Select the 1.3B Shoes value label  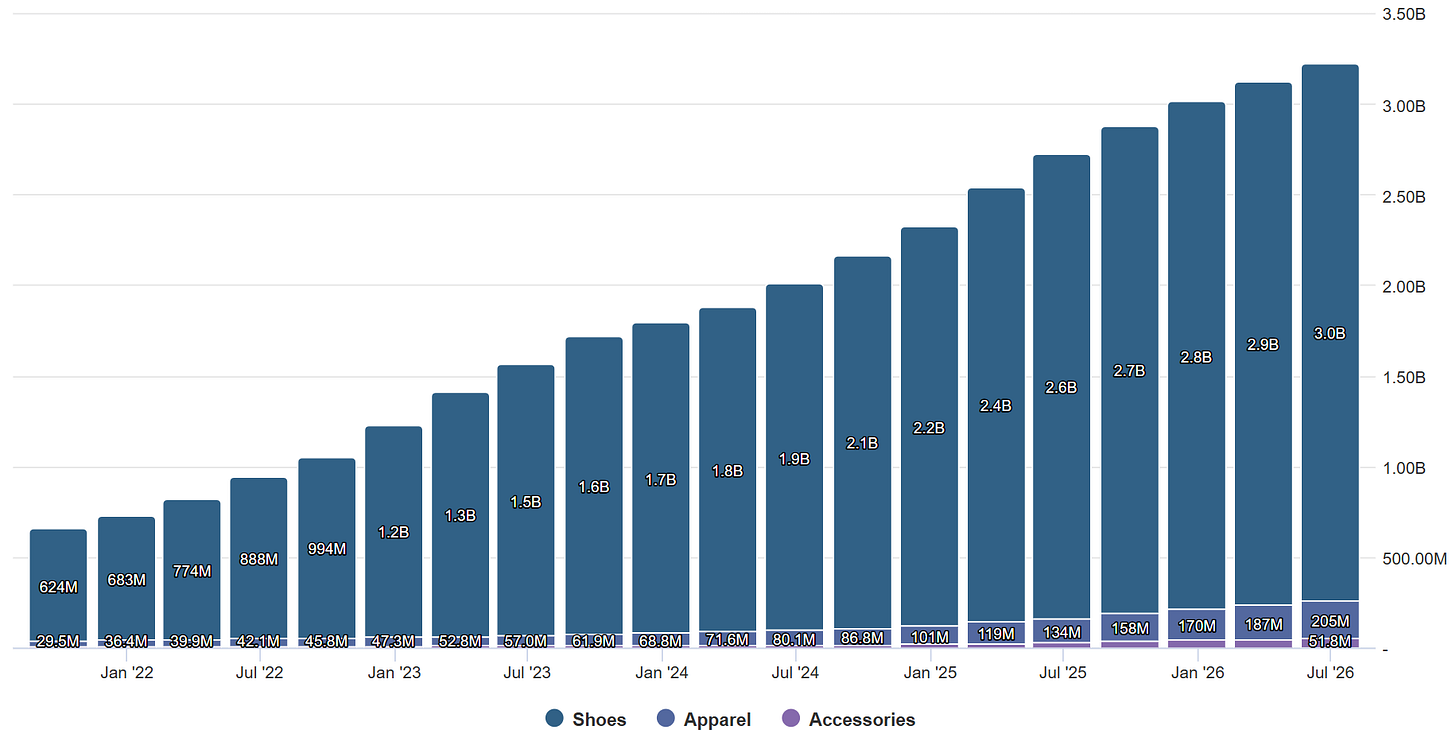[x=460, y=516]
